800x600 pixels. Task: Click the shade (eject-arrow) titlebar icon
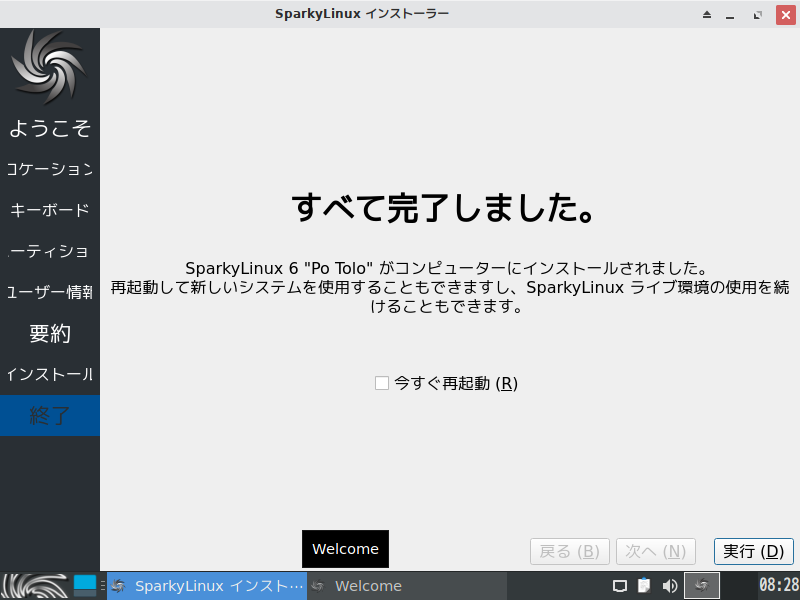click(707, 15)
